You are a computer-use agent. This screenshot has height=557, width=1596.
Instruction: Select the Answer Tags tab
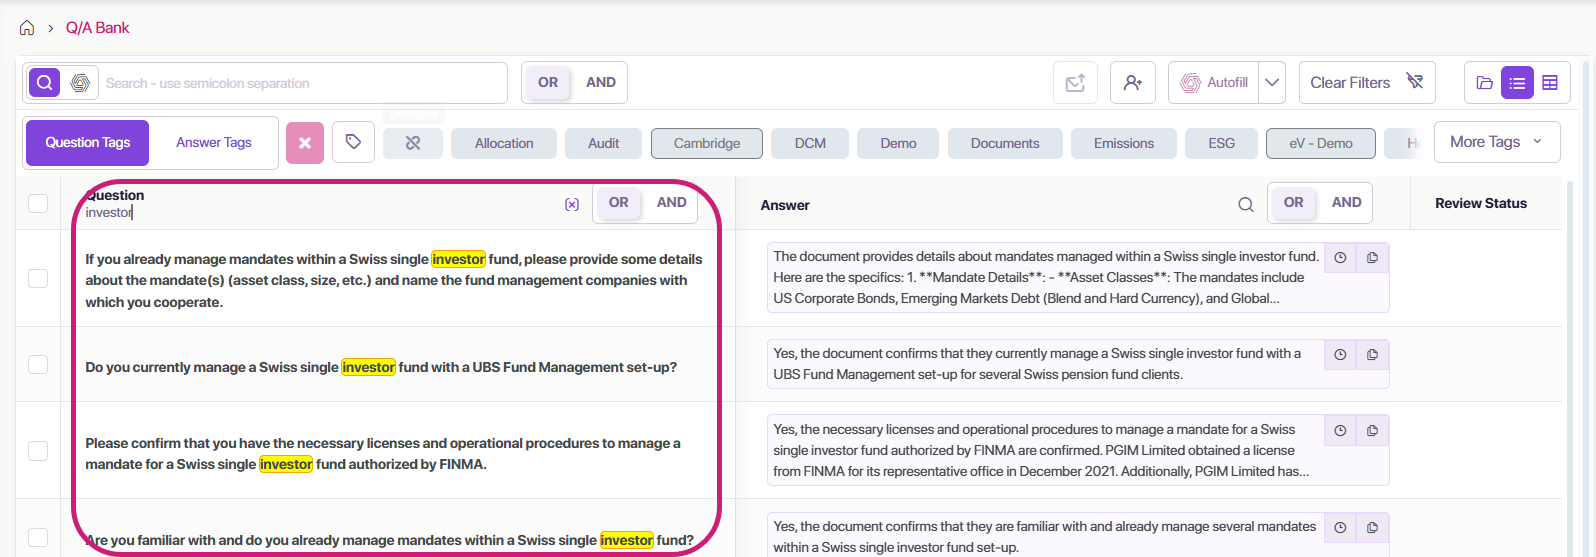(x=214, y=143)
